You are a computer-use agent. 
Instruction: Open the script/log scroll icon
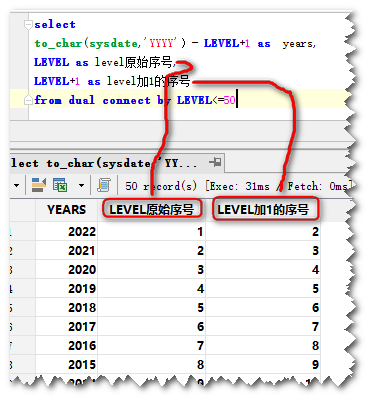(x=104, y=185)
